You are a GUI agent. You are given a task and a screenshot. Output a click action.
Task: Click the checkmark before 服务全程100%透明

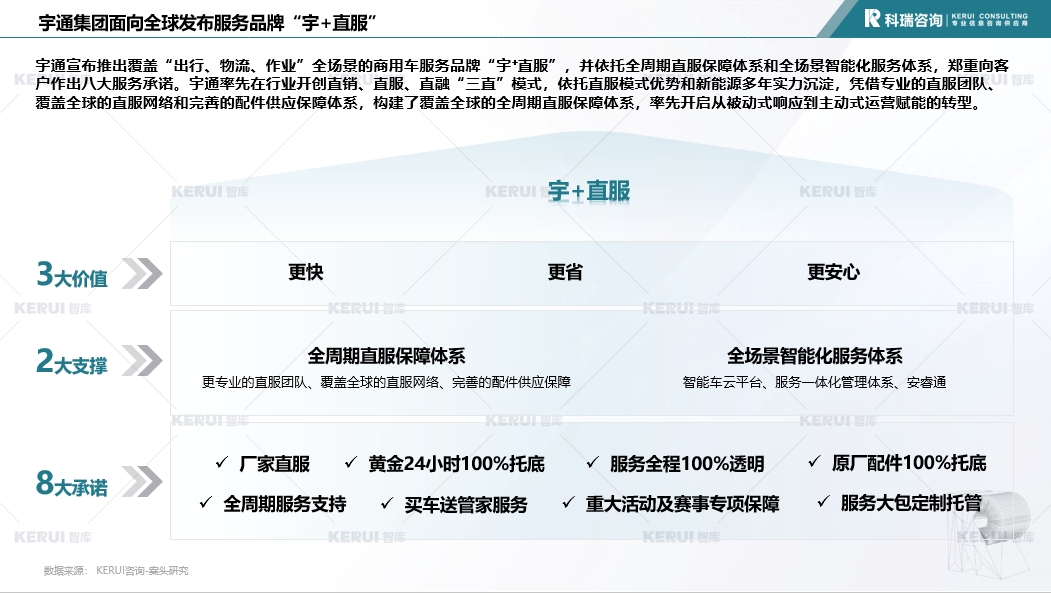(592, 462)
